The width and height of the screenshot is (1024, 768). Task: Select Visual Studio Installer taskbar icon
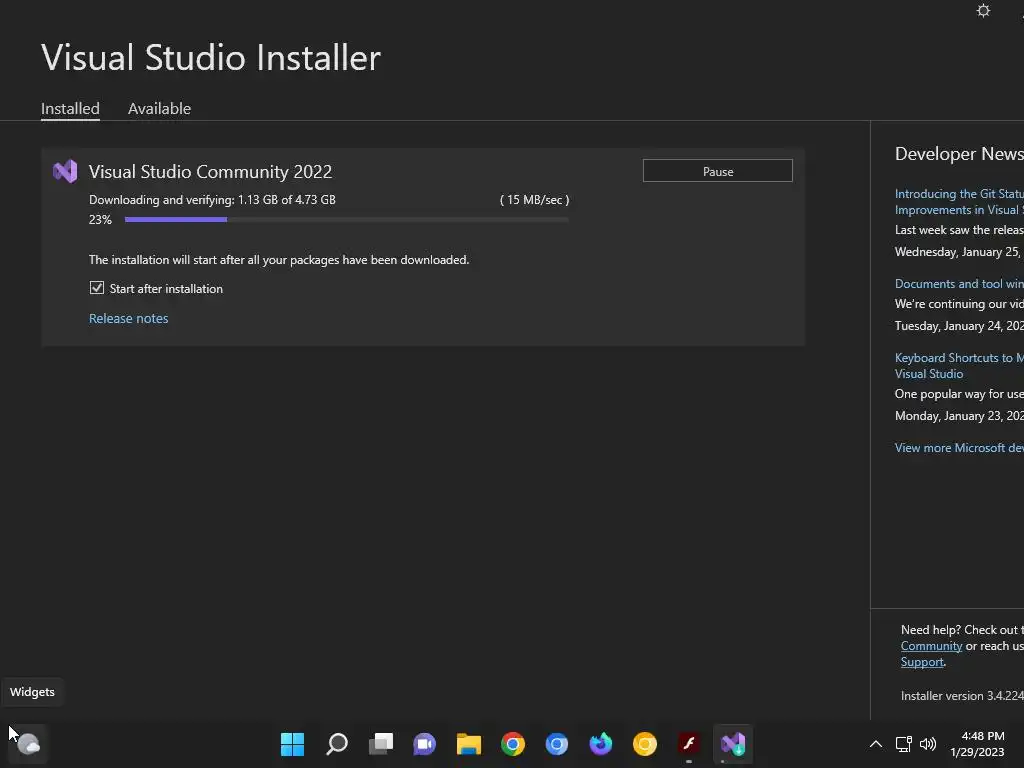tap(733, 744)
